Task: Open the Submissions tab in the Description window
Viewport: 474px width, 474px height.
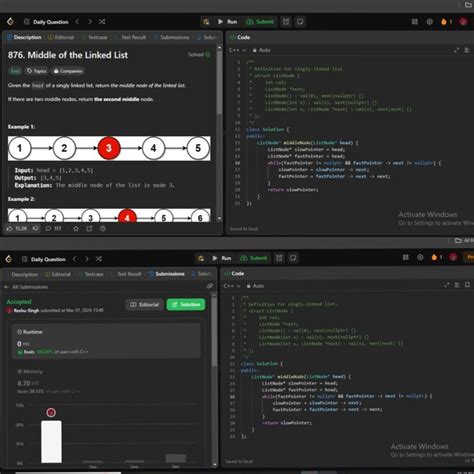Action: point(172,37)
